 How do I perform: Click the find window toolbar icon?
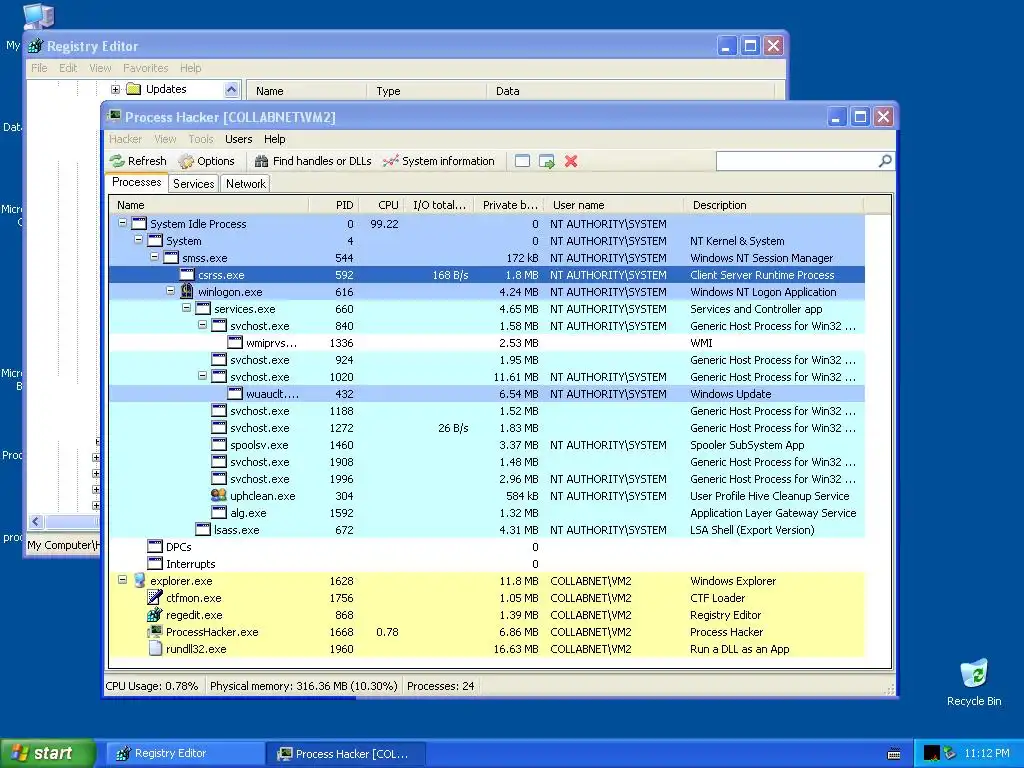click(522, 161)
